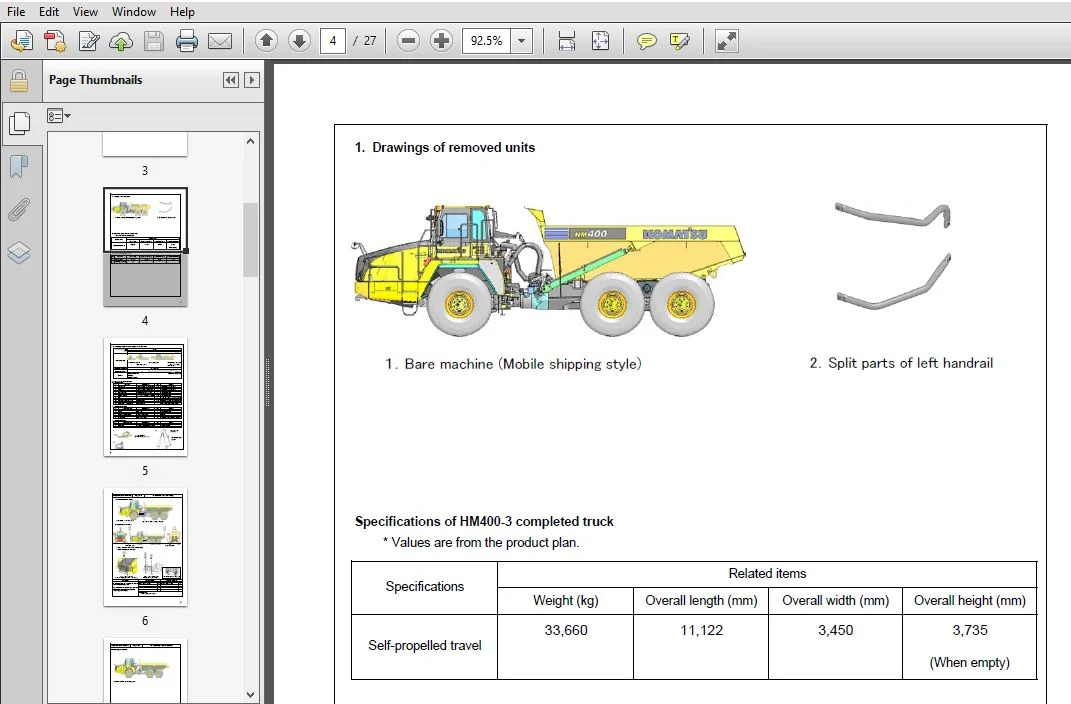Viewport: 1071px width, 704px height.
Task: Click the thumbnail scrollbar down arrow
Action: 250,694
